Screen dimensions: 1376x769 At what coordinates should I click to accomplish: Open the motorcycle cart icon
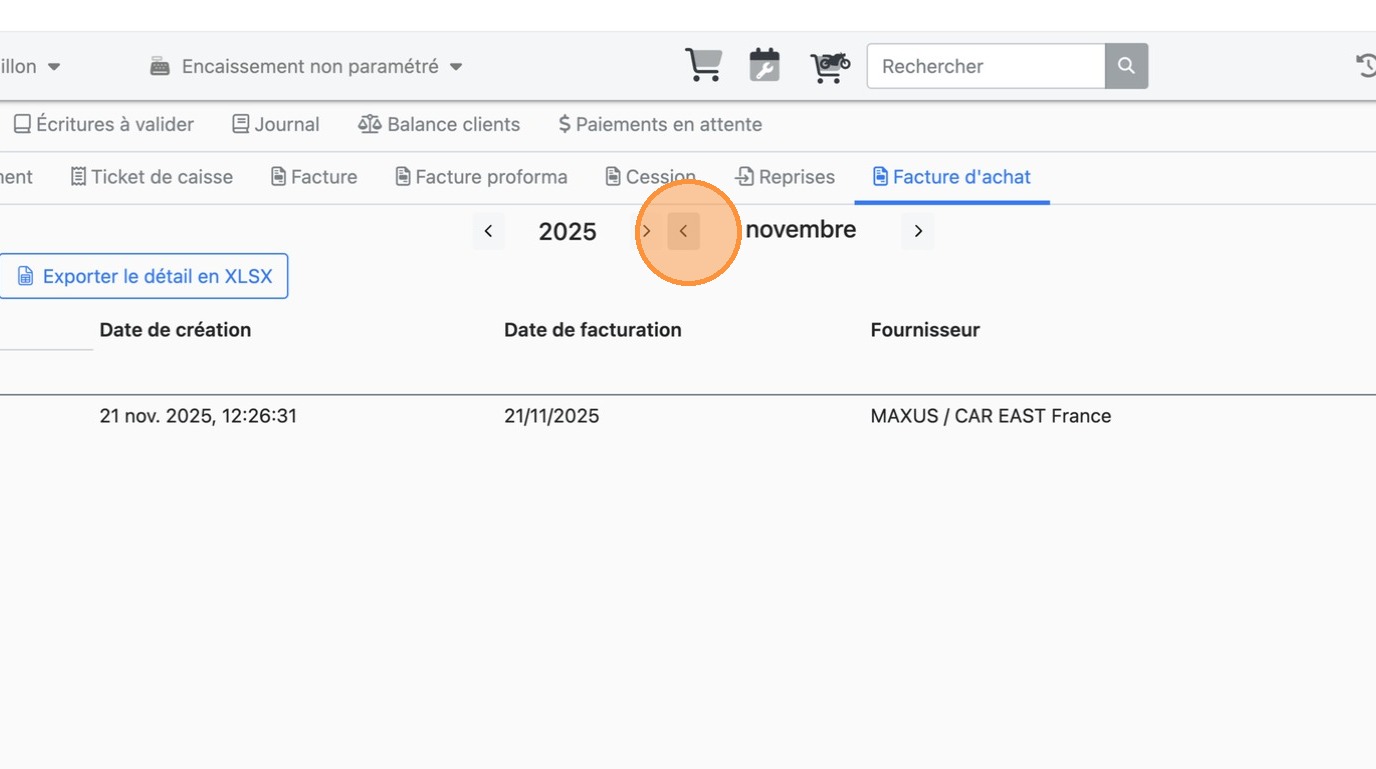coord(829,66)
